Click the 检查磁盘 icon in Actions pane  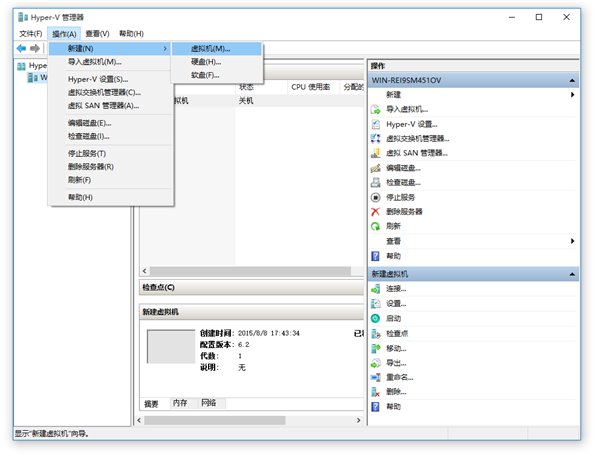tap(375, 182)
